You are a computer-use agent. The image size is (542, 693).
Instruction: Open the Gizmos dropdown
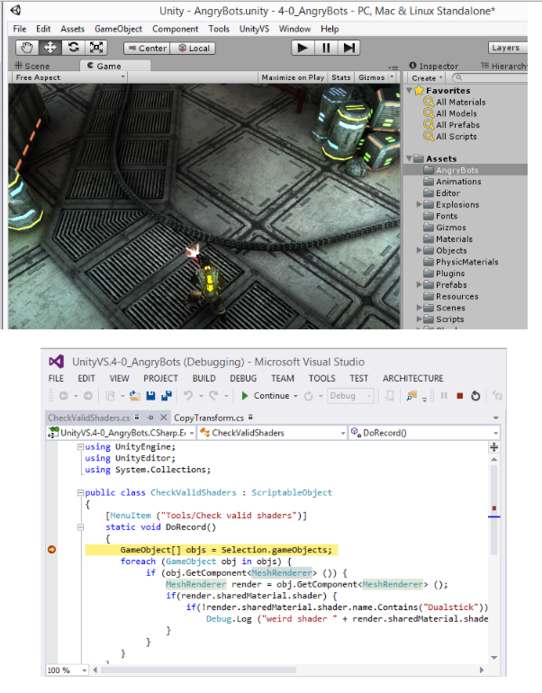[x=375, y=77]
